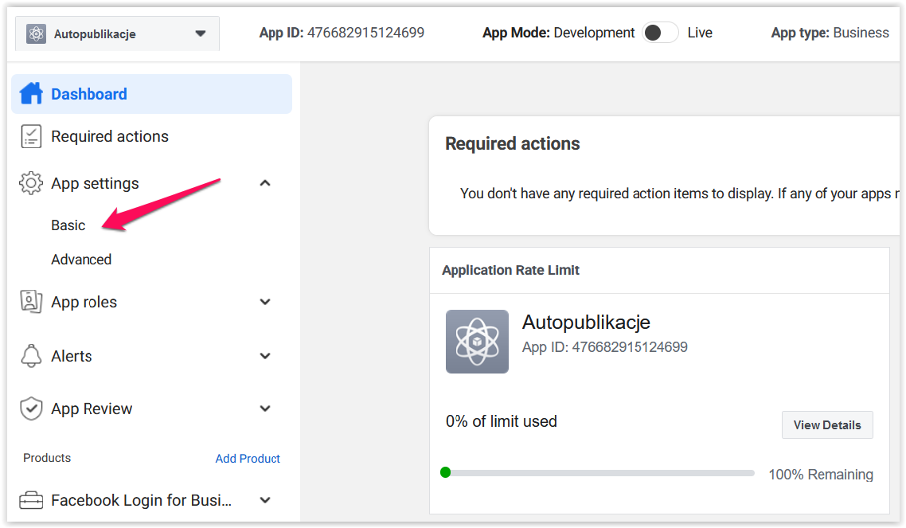The width and height of the screenshot is (906, 528).
Task: Click the App Mode: Development label
Action: (x=559, y=33)
